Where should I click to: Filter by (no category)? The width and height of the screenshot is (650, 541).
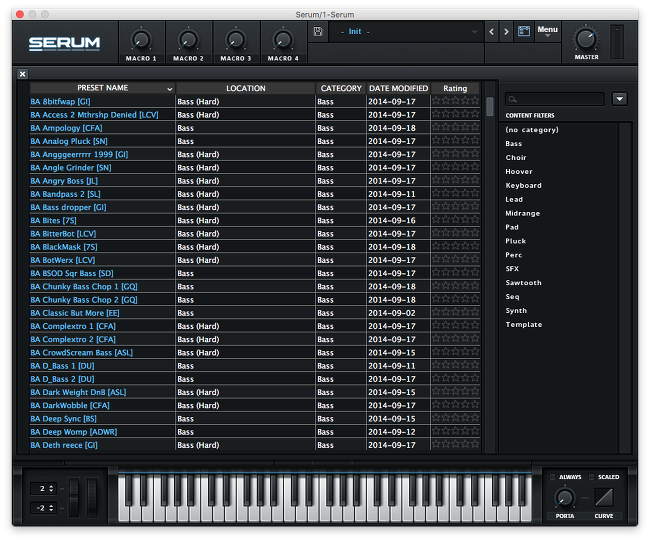point(532,130)
